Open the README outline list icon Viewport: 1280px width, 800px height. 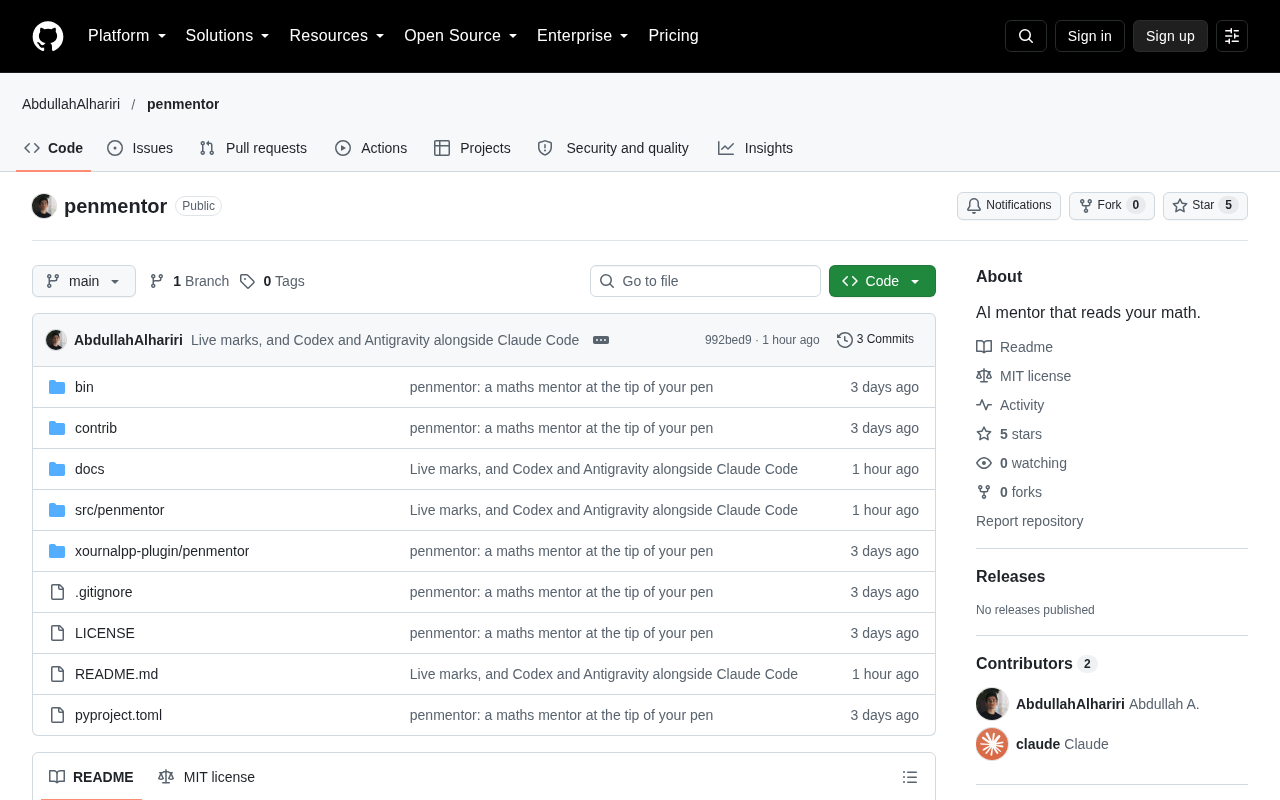[x=910, y=777]
